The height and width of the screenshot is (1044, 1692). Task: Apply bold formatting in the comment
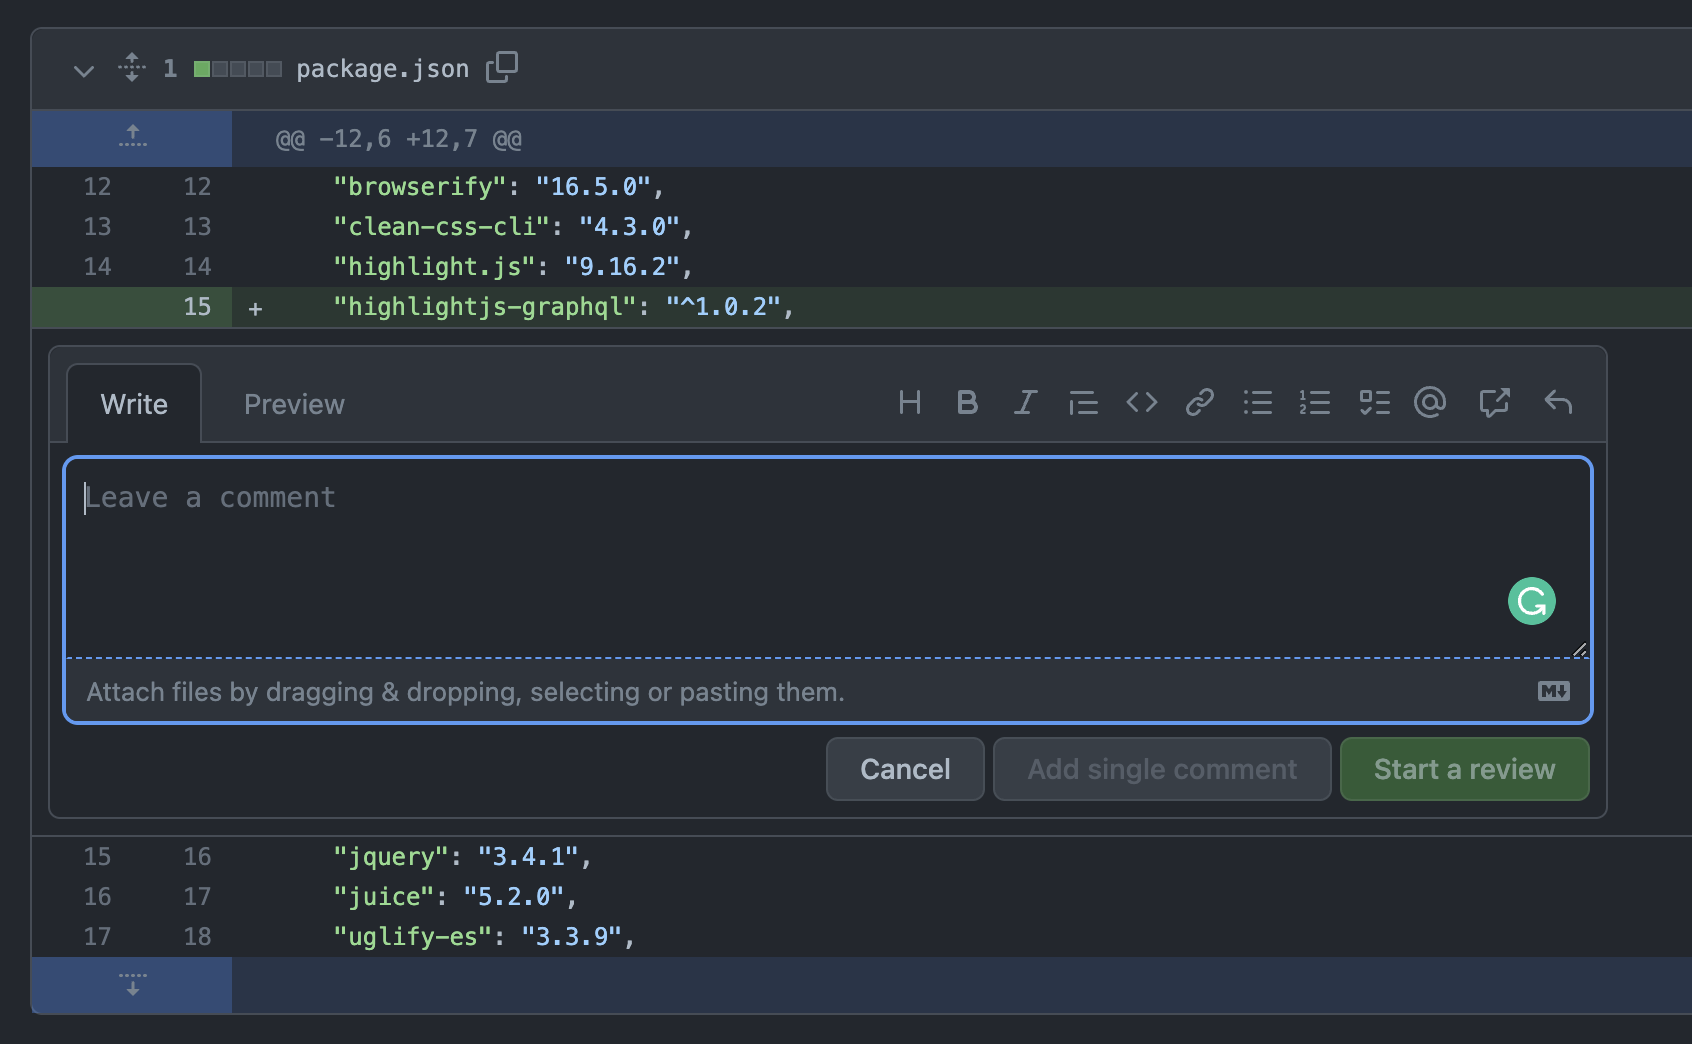tap(967, 403)
